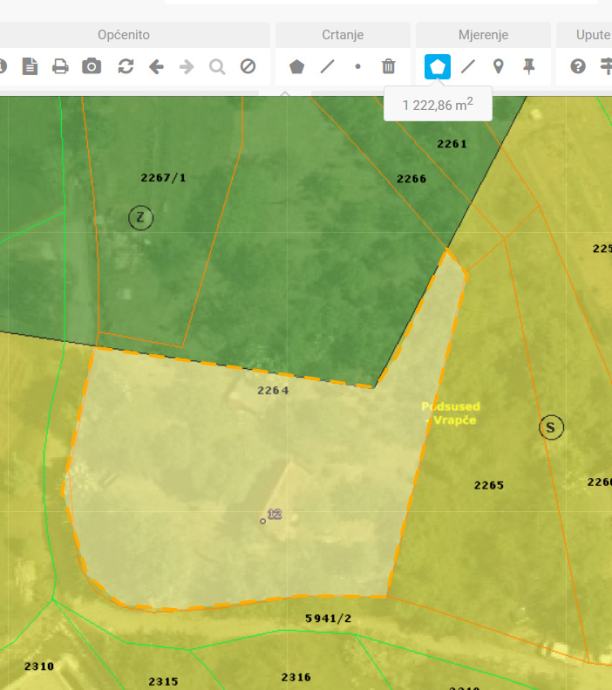Viewport: 612px width, 690px height.
Task: Print the map with printer icon
Action: [x=60, y=67]
